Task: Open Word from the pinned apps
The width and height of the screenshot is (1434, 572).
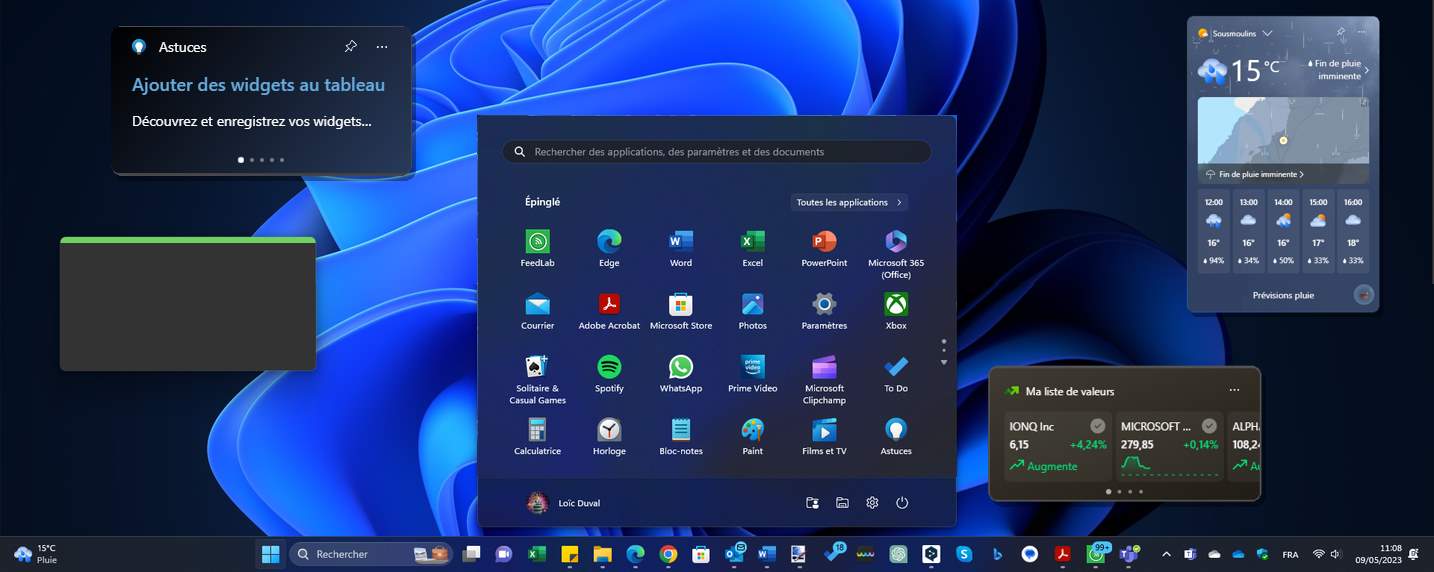Action: pos(681,249)
